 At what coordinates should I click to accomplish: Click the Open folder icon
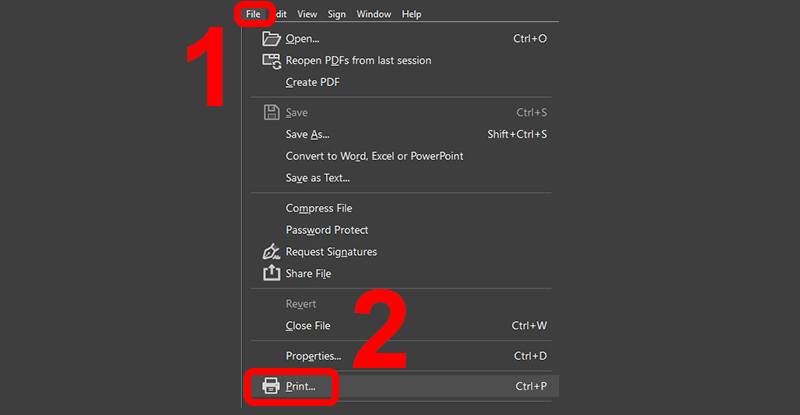click(x=270, y=38)
